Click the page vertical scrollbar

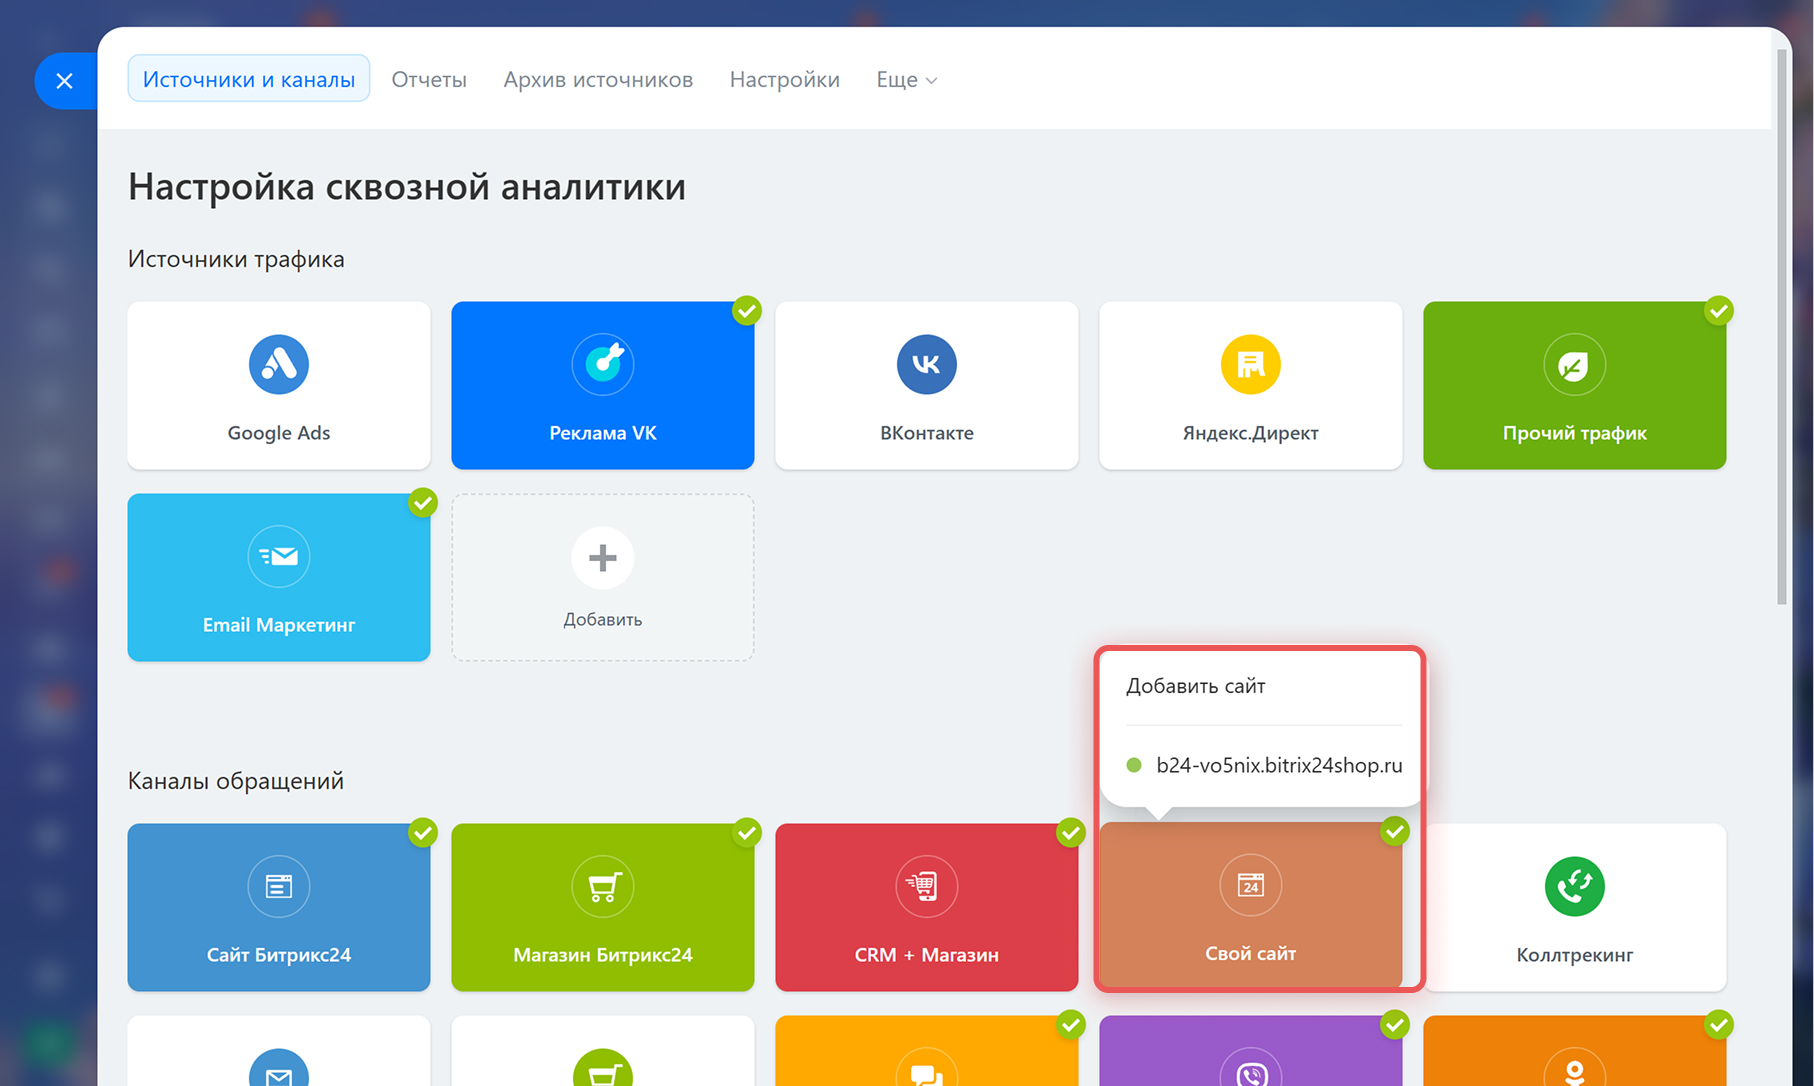pyautogui.click(x=1782, y=327)
